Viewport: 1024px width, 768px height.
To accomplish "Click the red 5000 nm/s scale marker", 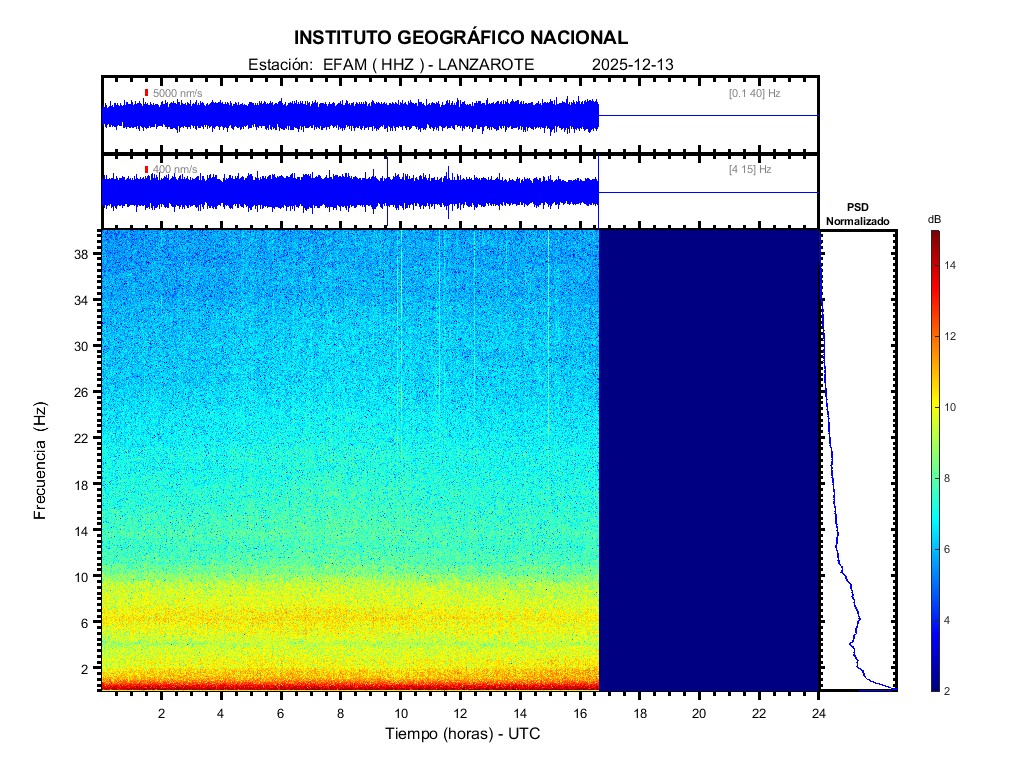I will (x=146, y=93).
